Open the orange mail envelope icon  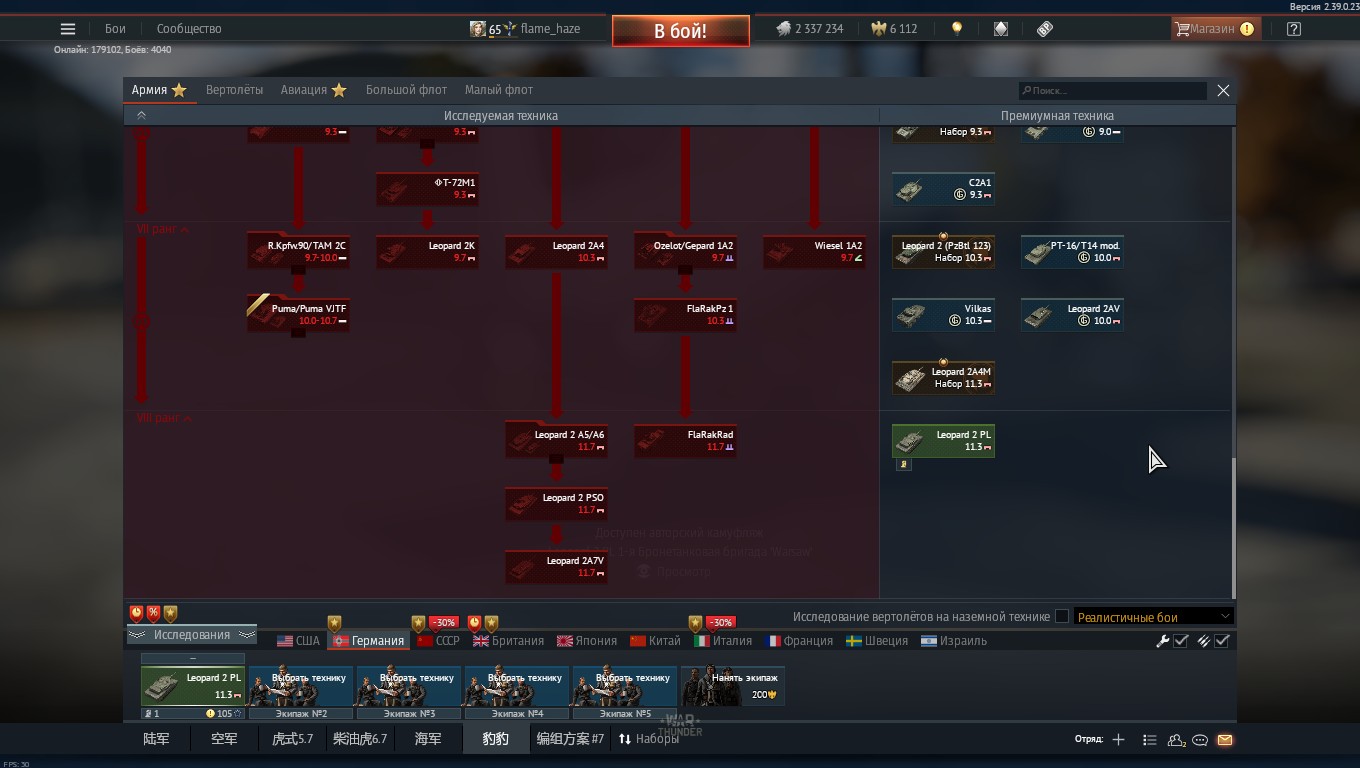coord(1224,740)
